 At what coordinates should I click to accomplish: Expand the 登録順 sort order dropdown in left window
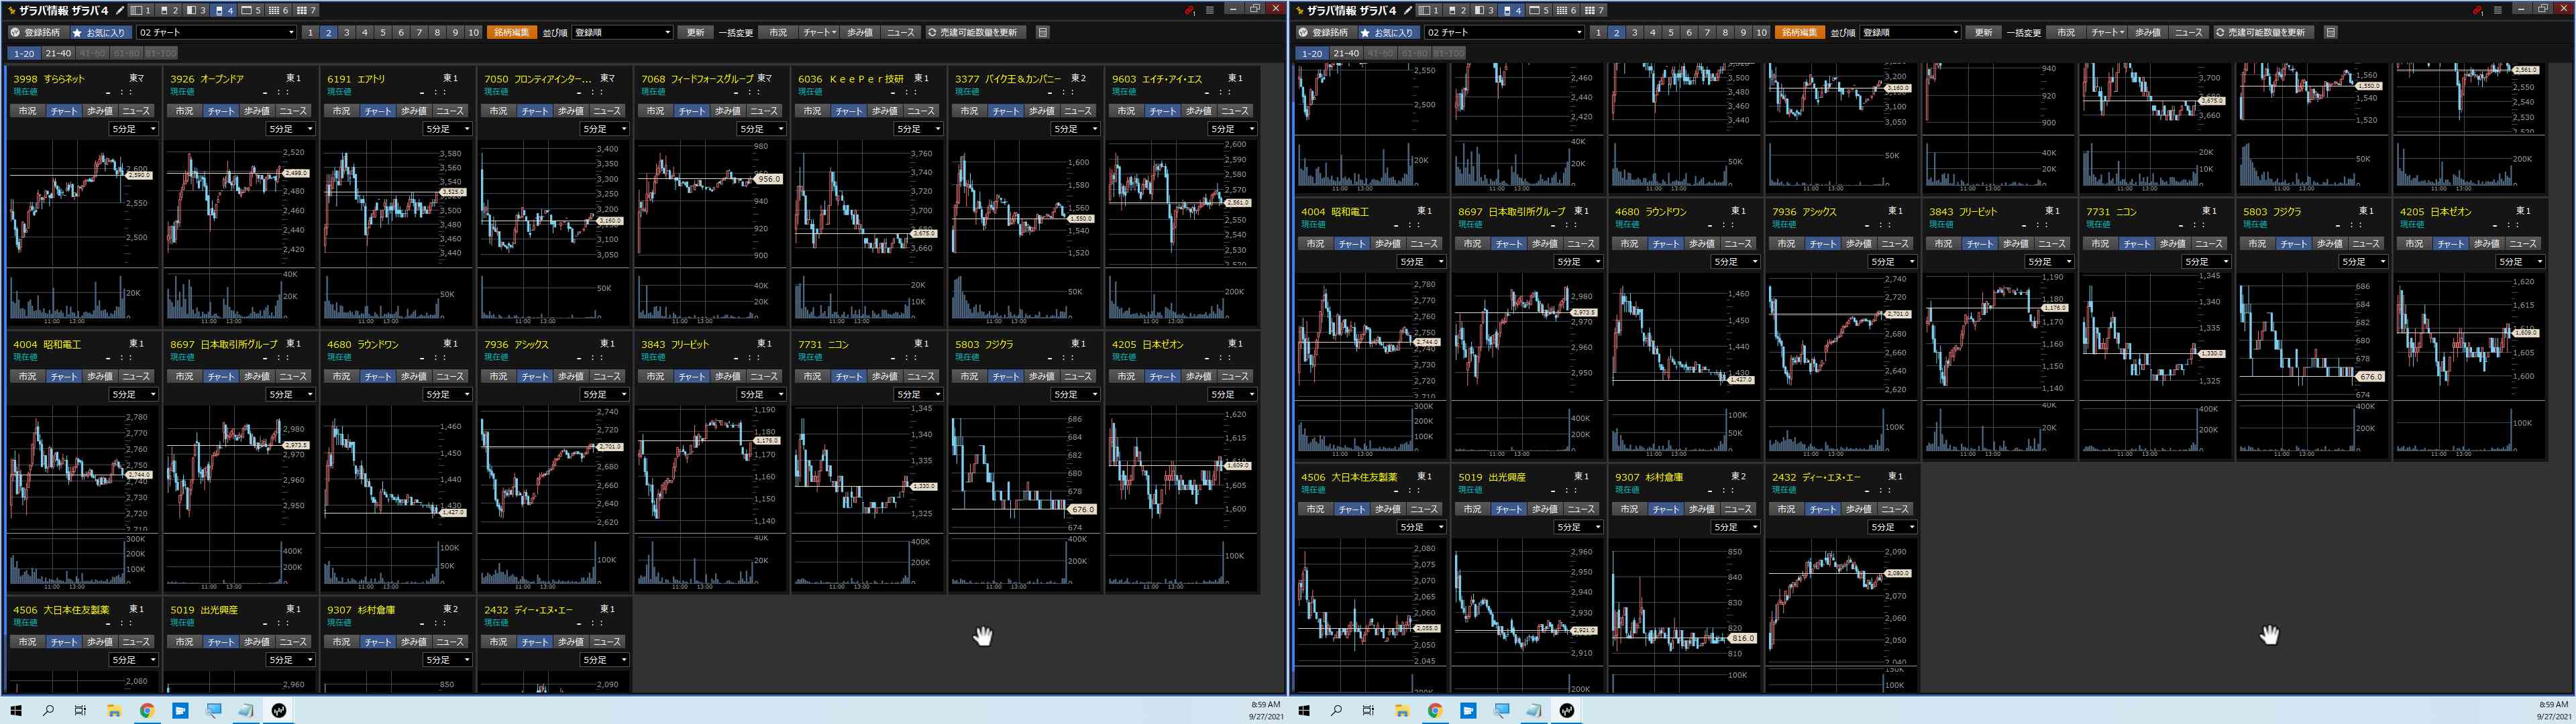coord(621,32)
